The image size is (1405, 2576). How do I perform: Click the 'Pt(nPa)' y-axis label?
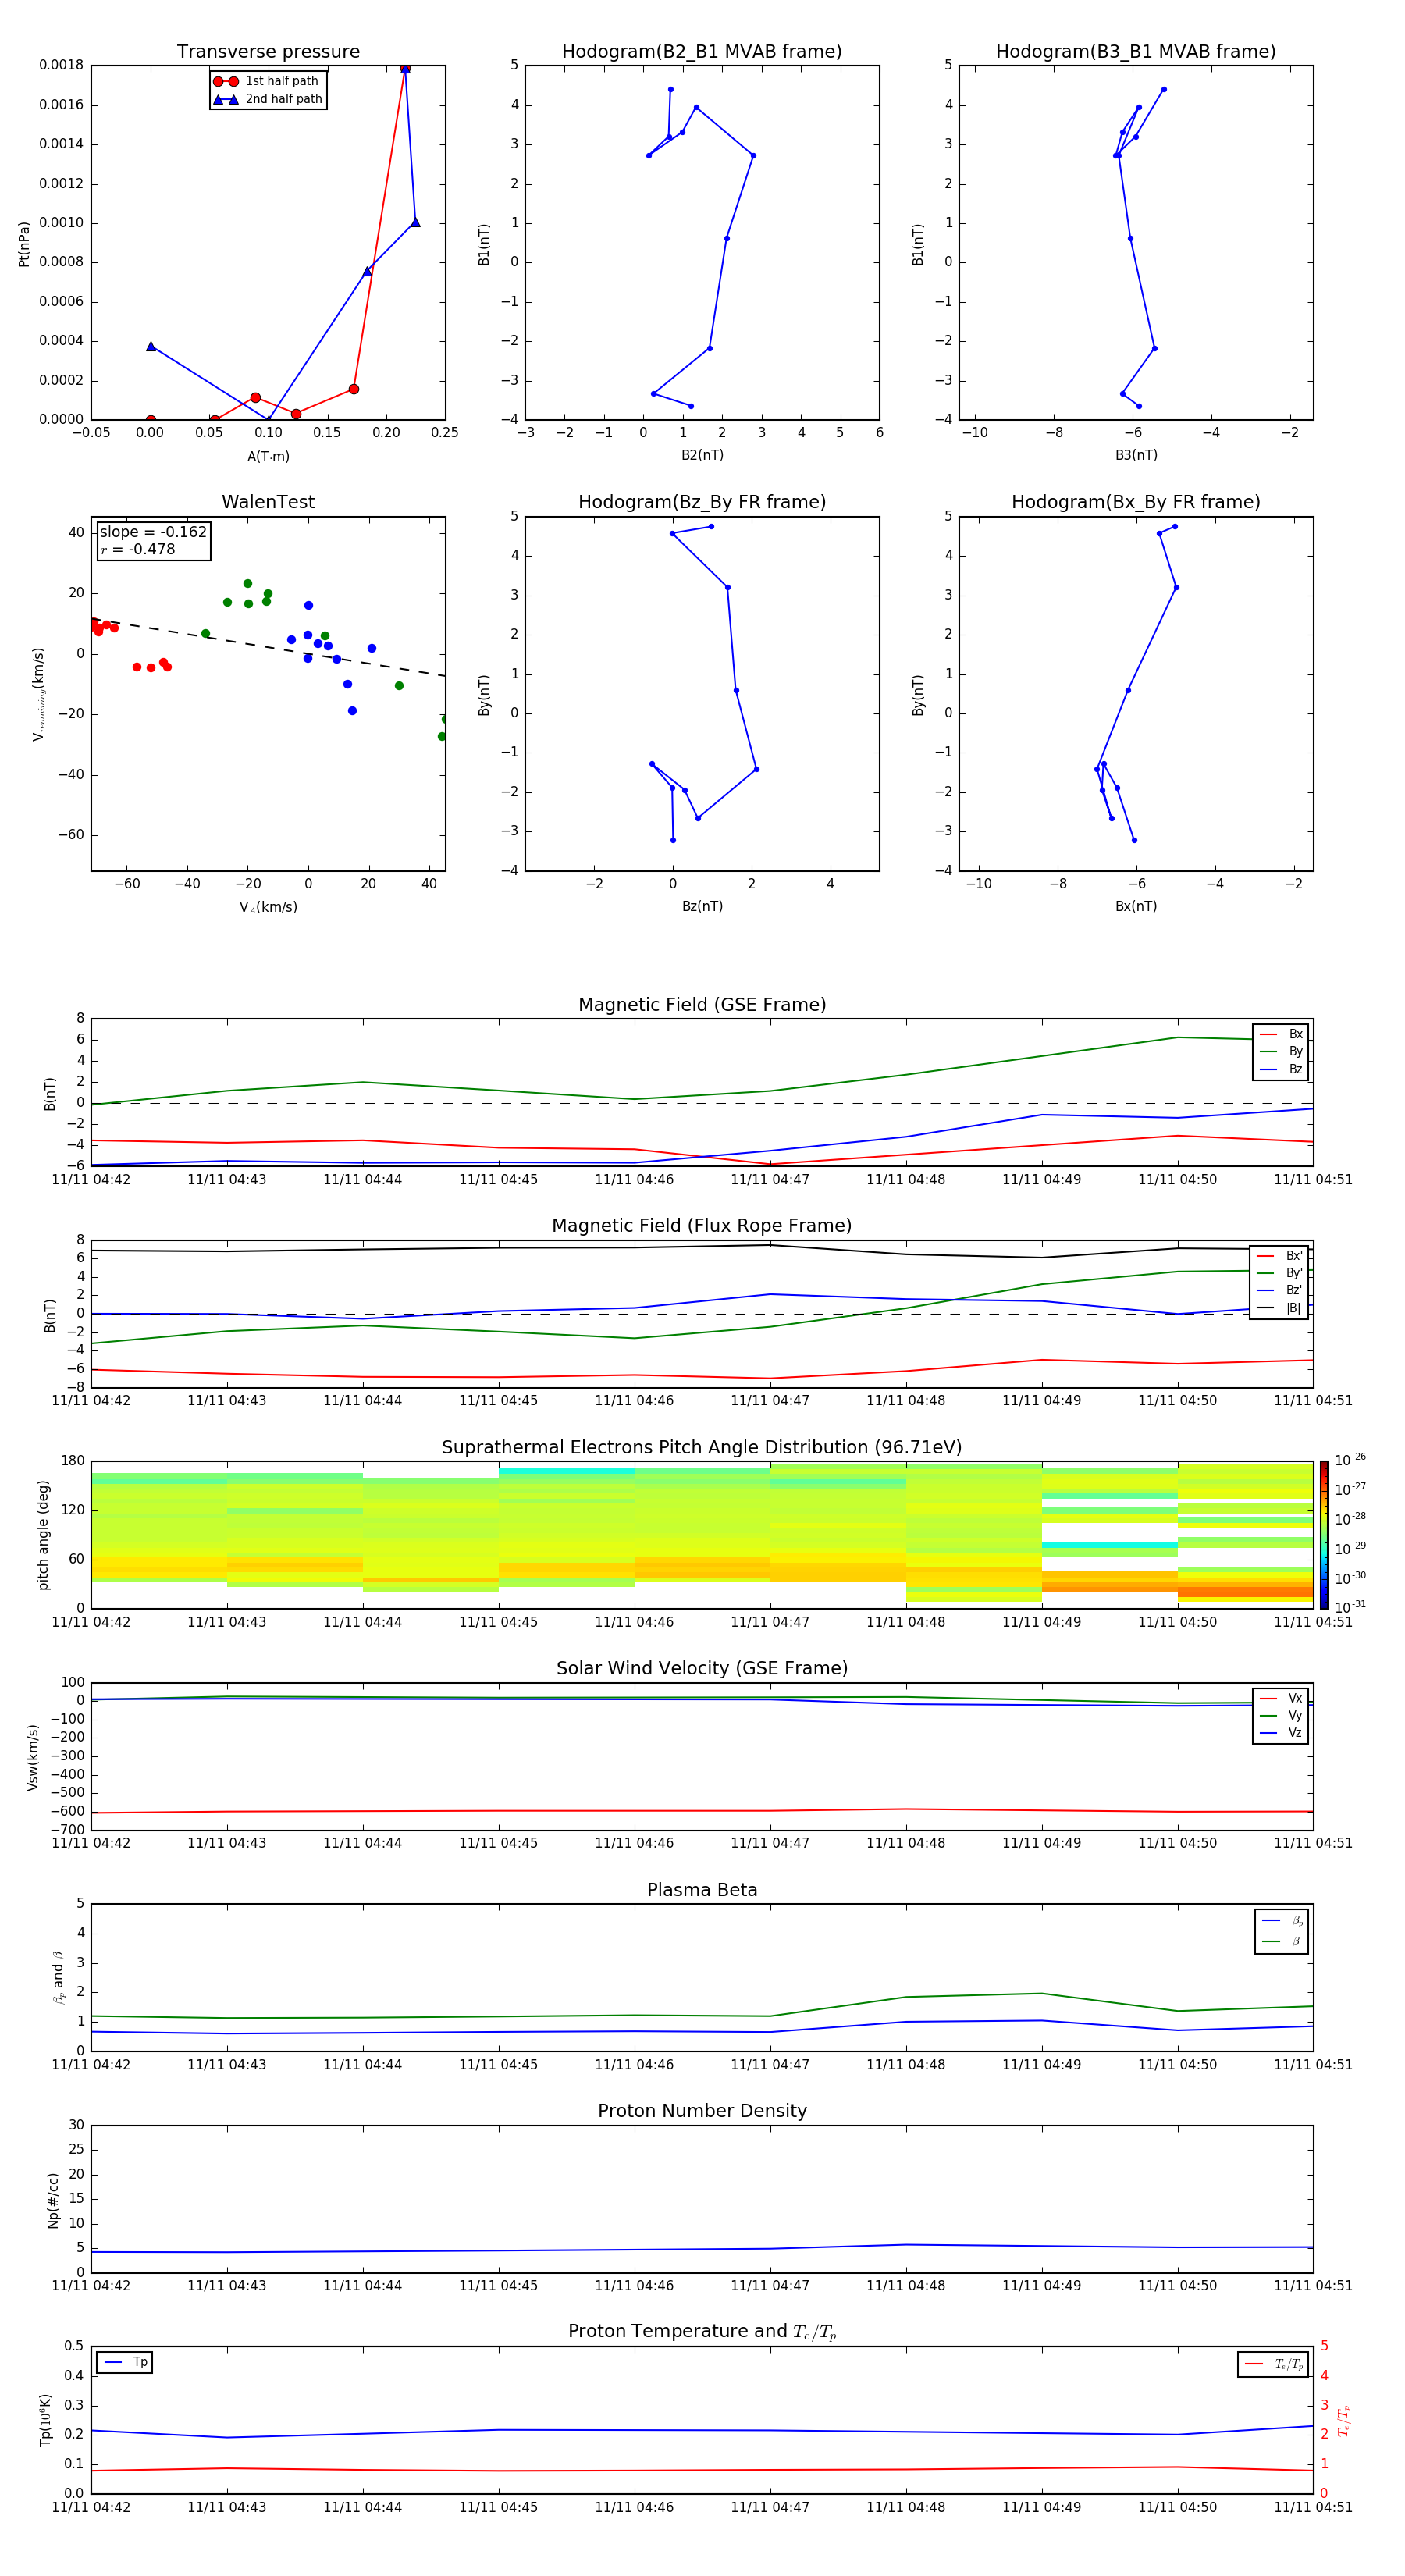(24, 243)
